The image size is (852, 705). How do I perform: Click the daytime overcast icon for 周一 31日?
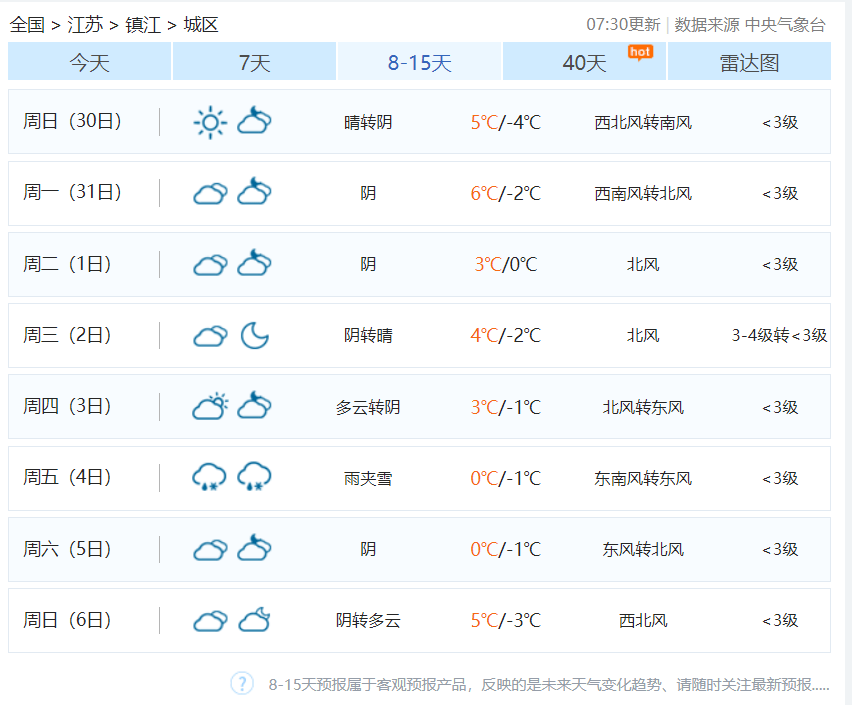(x=210, y=194)
